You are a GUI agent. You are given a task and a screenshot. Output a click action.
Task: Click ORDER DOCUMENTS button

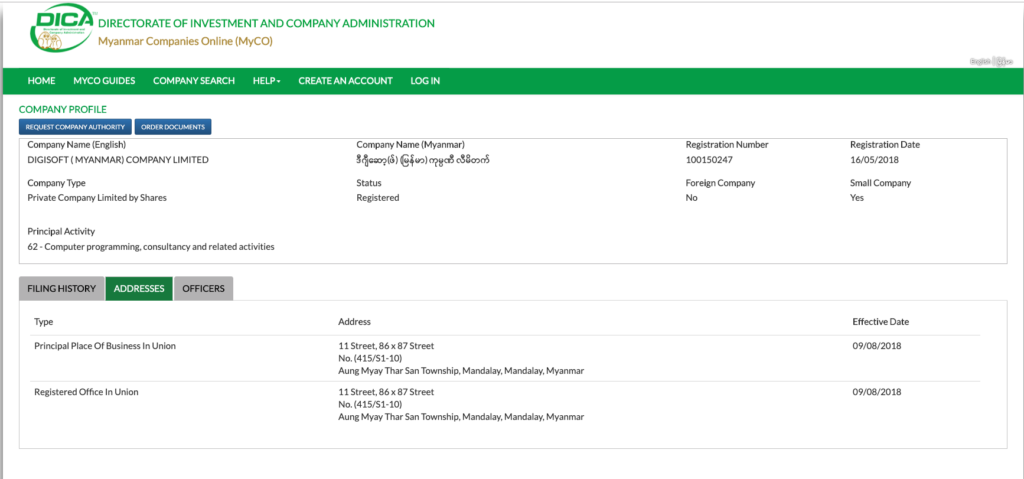(x=173, y=127)
